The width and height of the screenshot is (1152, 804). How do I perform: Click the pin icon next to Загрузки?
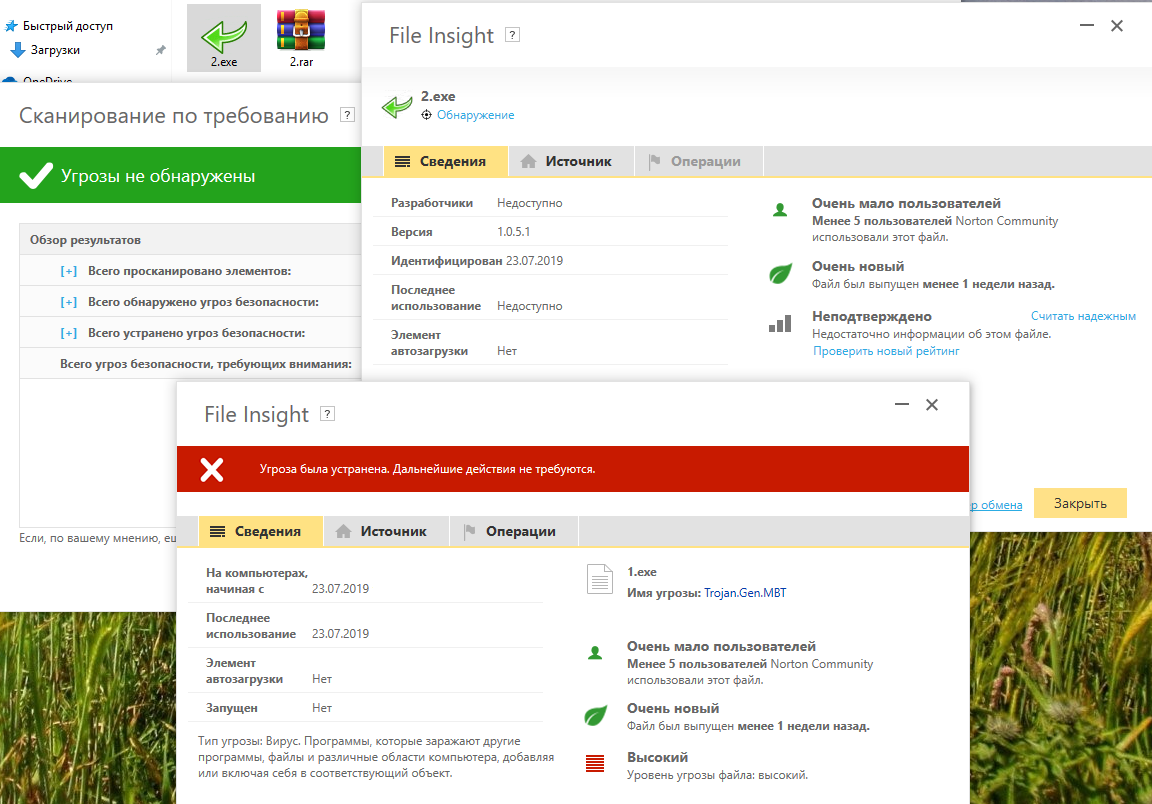point(160,51)
